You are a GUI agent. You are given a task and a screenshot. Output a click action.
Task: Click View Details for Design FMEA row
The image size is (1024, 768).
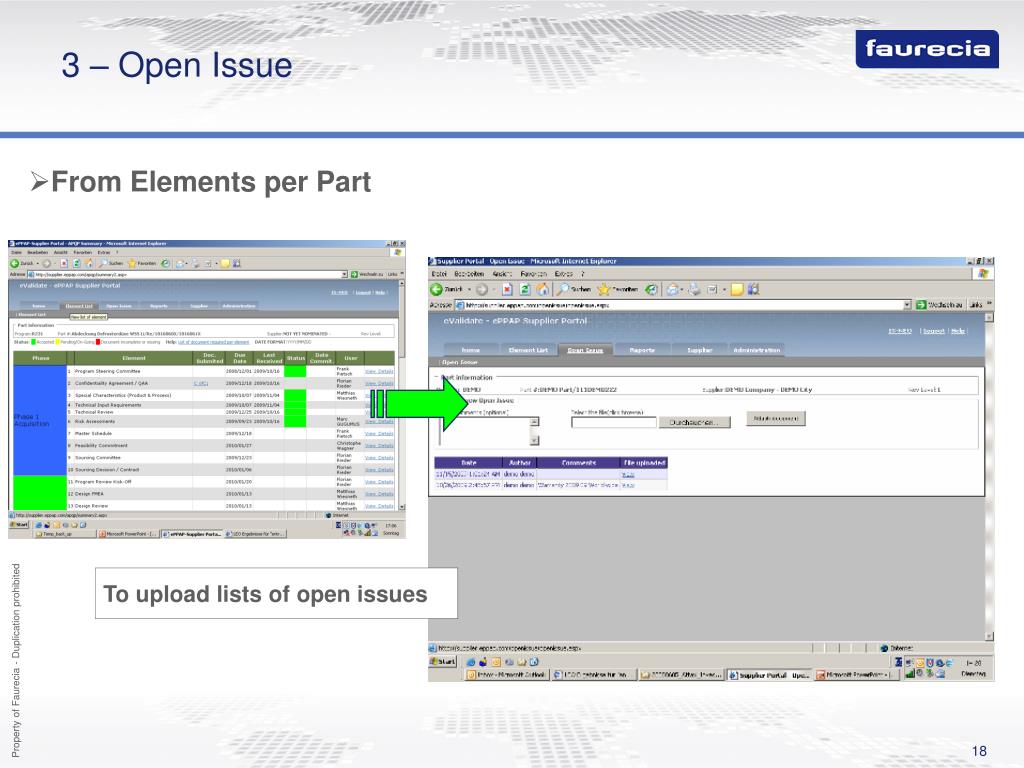tap(379, 494)
